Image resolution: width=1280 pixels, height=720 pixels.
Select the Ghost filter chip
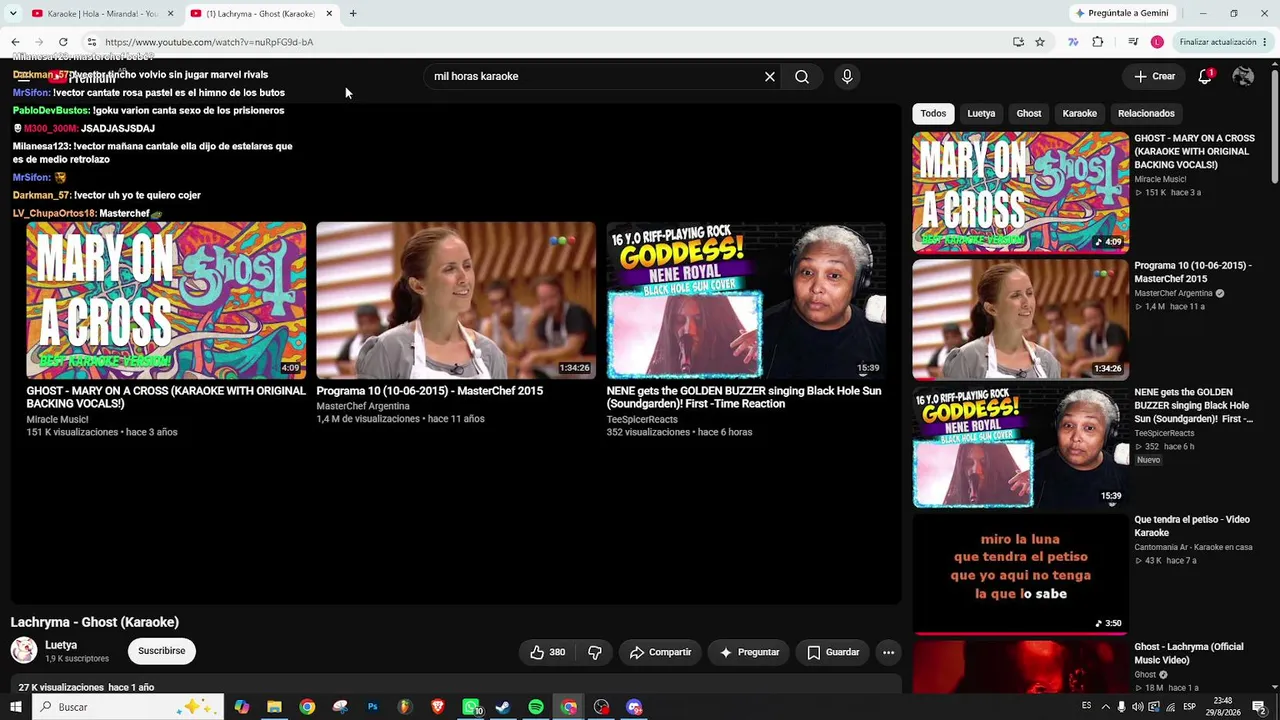[1029, 113]
